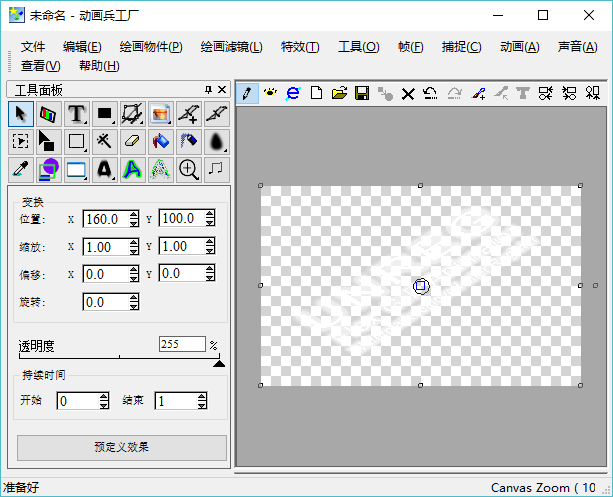Screen dimensions: 613x497
Task: Select the polygon path shape tool
Action: (133, 114)
